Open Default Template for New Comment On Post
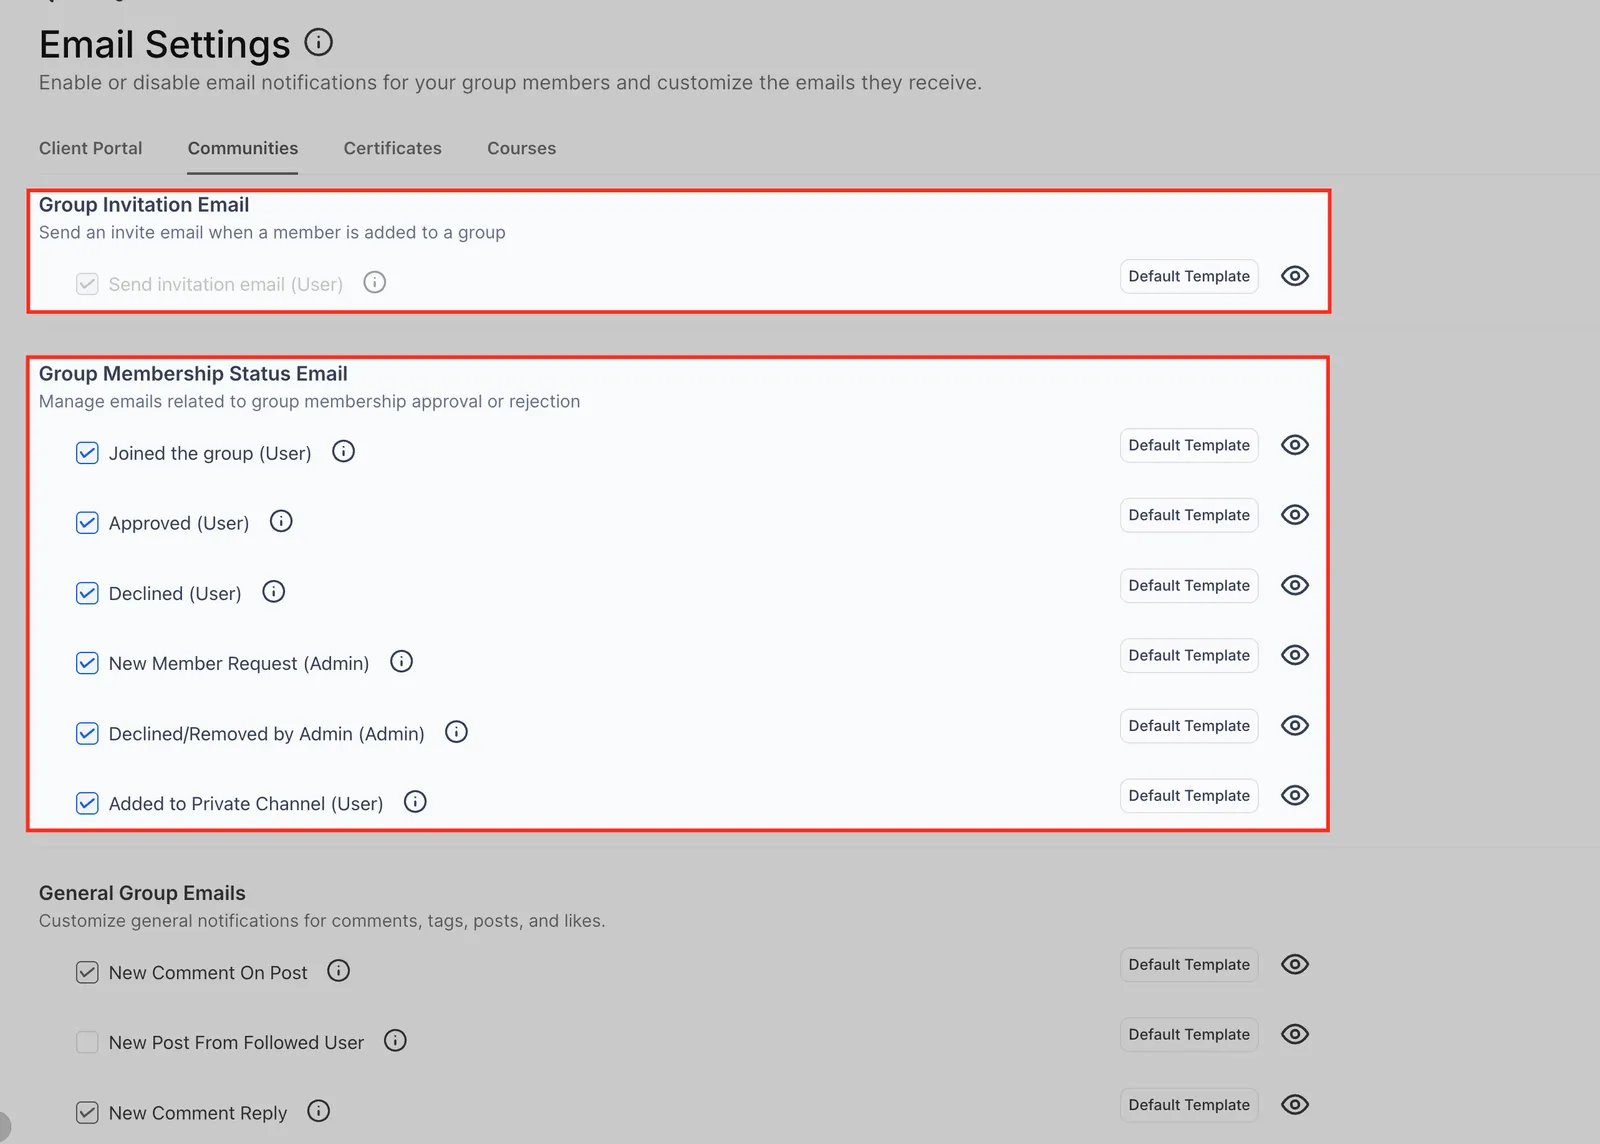This screenshot has width=1600, height=1144. pos(1189,965)
